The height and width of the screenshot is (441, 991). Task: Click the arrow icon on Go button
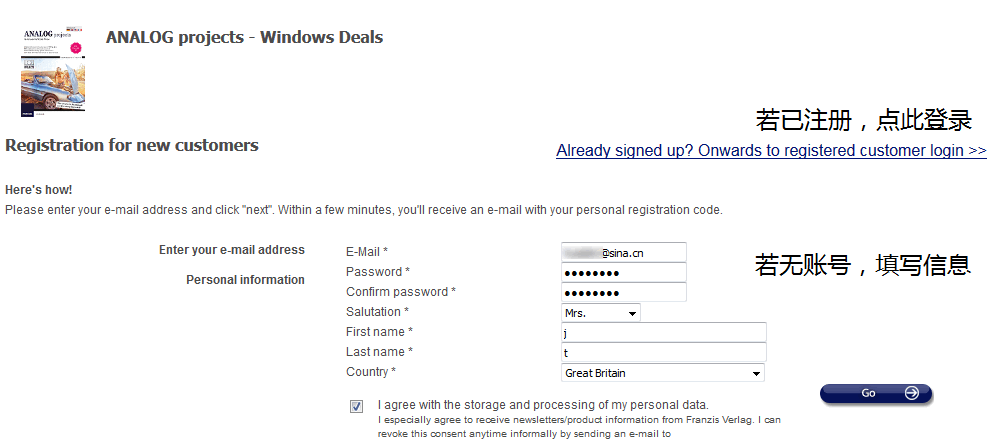(x=911, y=394)
